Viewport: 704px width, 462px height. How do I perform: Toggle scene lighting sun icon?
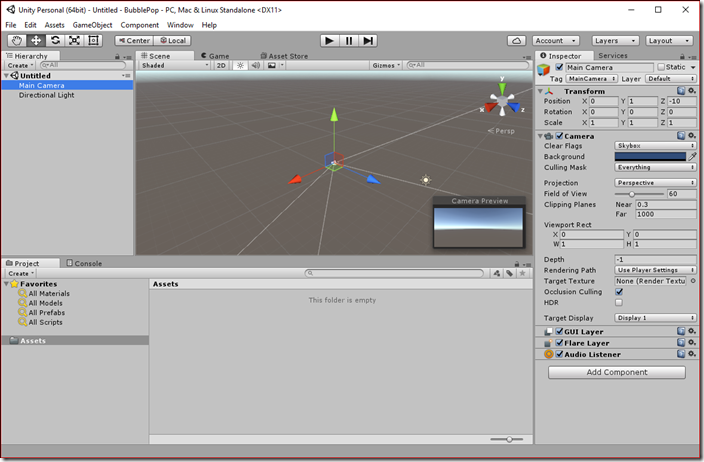coord(241,66)
